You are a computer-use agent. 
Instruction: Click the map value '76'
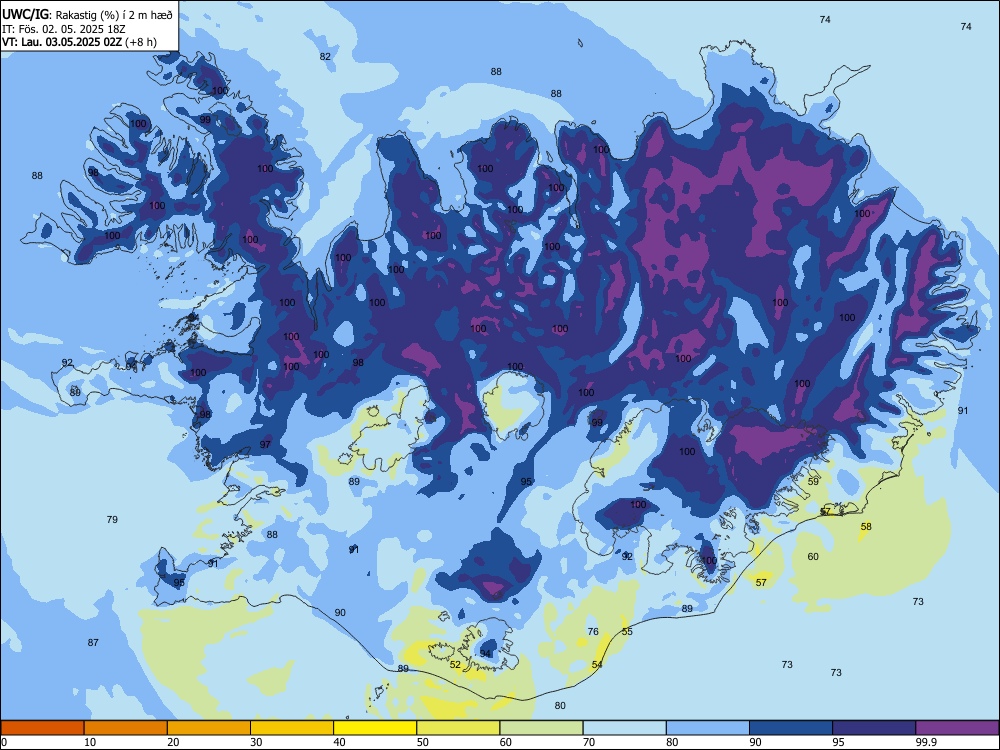coord(593,631)
